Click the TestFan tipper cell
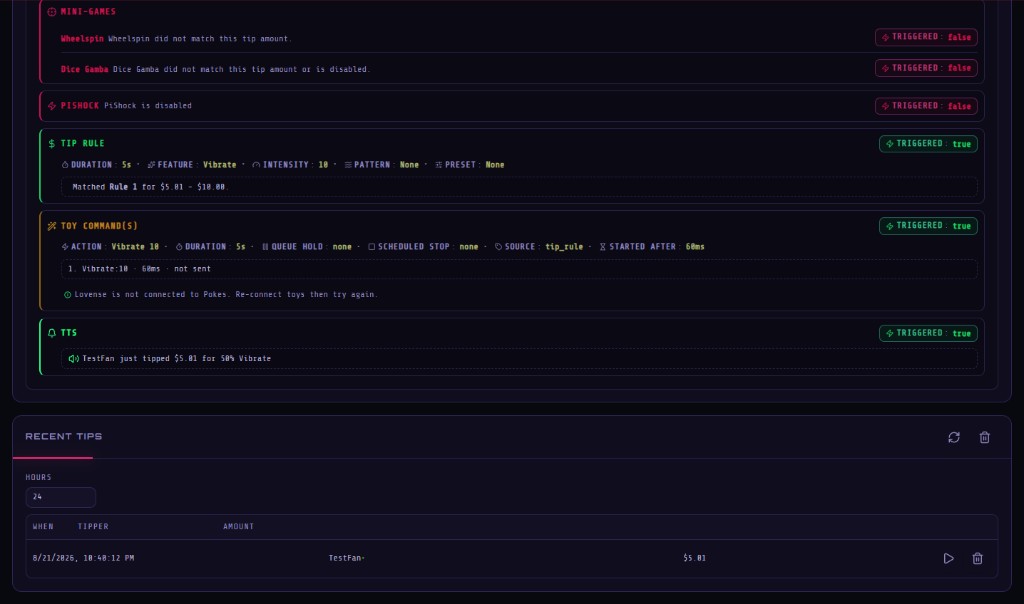This screenshot has width=1024, height=604. [x=346, y=558]
